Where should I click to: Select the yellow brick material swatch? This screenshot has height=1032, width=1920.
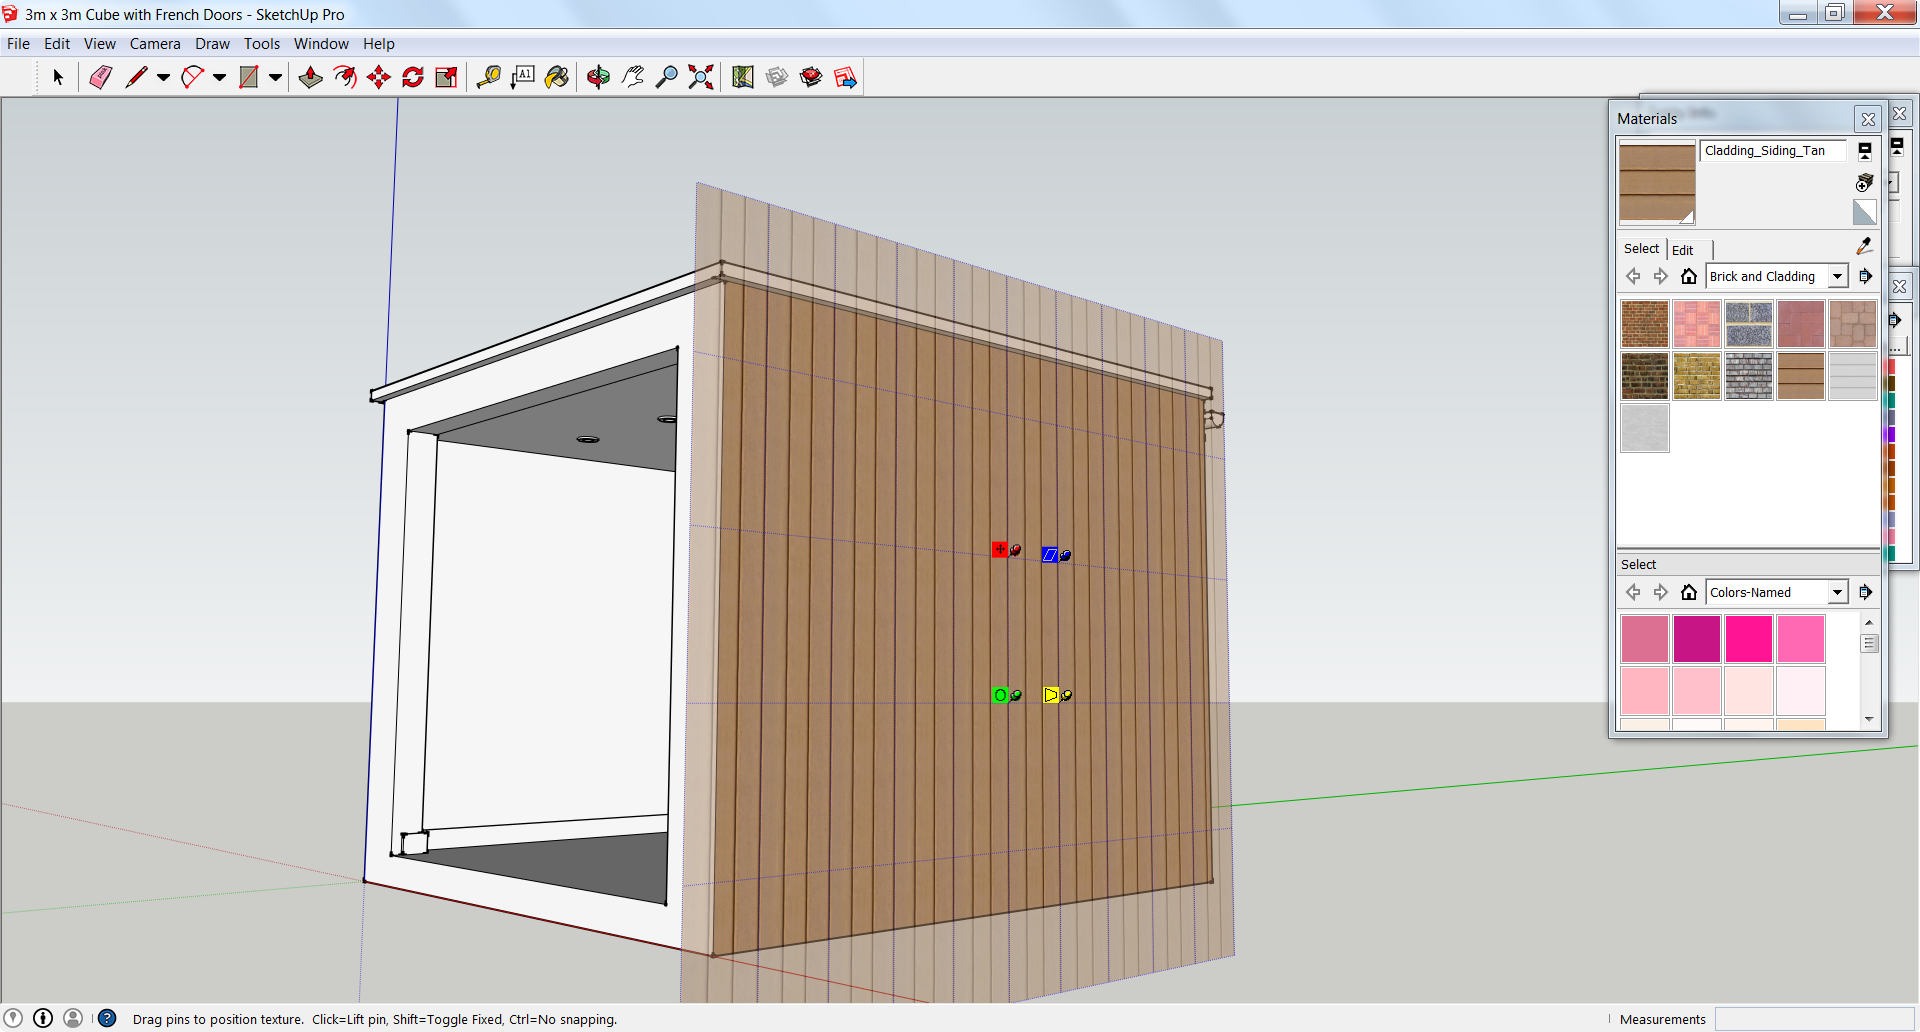(1697, 376)
